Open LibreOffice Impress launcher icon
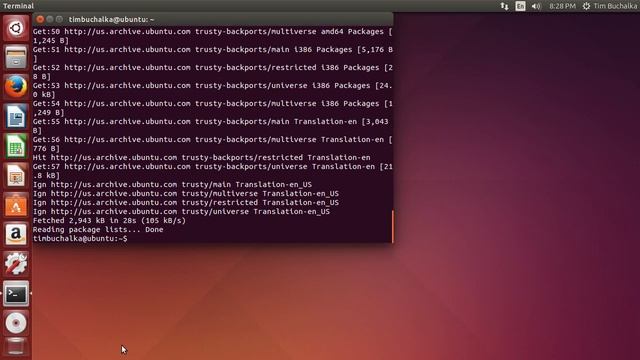The height and width of the screenshot is (360, 640). [x=16, y=176]
